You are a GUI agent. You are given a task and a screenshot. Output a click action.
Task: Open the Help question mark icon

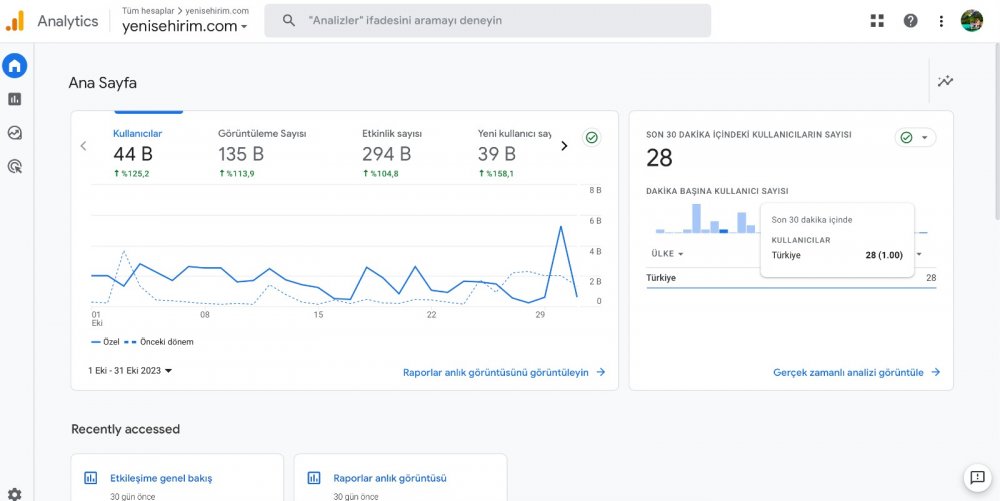coord(910,21)
